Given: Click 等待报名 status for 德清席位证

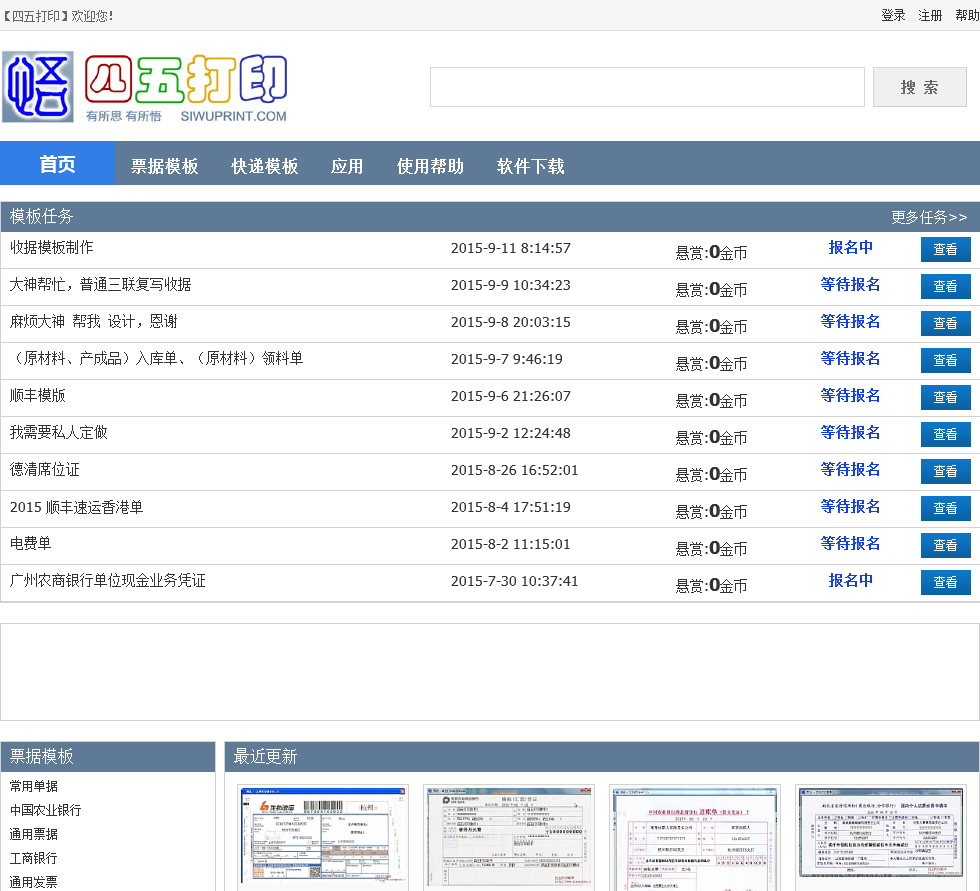Looking at the screenshot, I should click(x=850, y=469).
